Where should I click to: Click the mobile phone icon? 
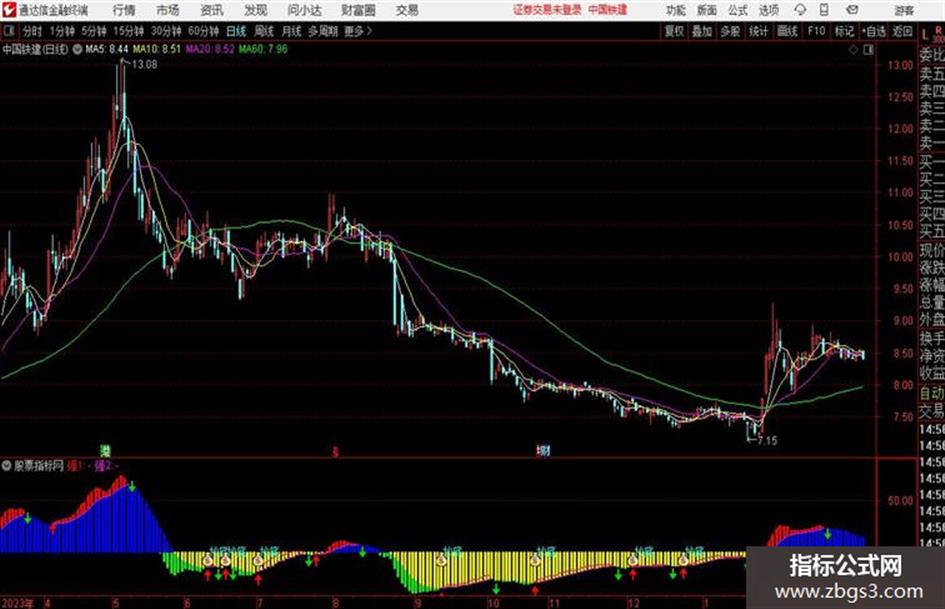tap(824, 10)
